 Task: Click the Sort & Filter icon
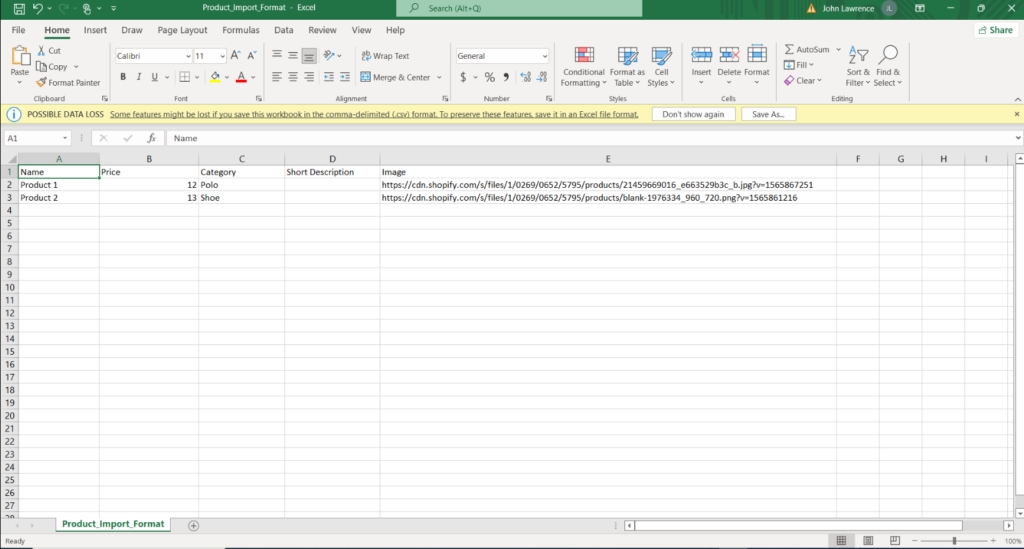click(x=858, y=55)
